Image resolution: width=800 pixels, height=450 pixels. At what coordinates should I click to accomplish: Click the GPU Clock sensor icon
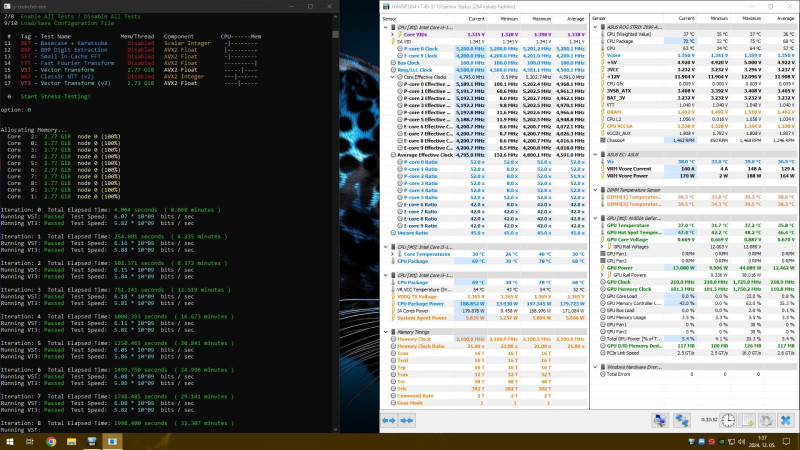pos(603,282)
